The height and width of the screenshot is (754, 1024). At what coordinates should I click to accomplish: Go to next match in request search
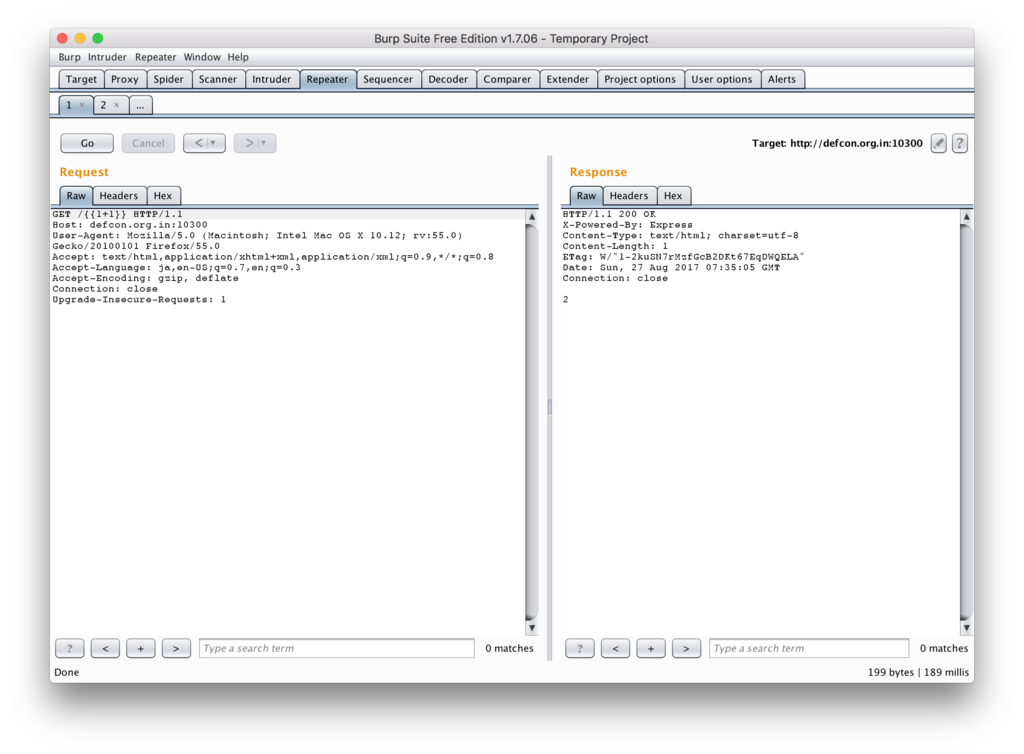point(176,648)
